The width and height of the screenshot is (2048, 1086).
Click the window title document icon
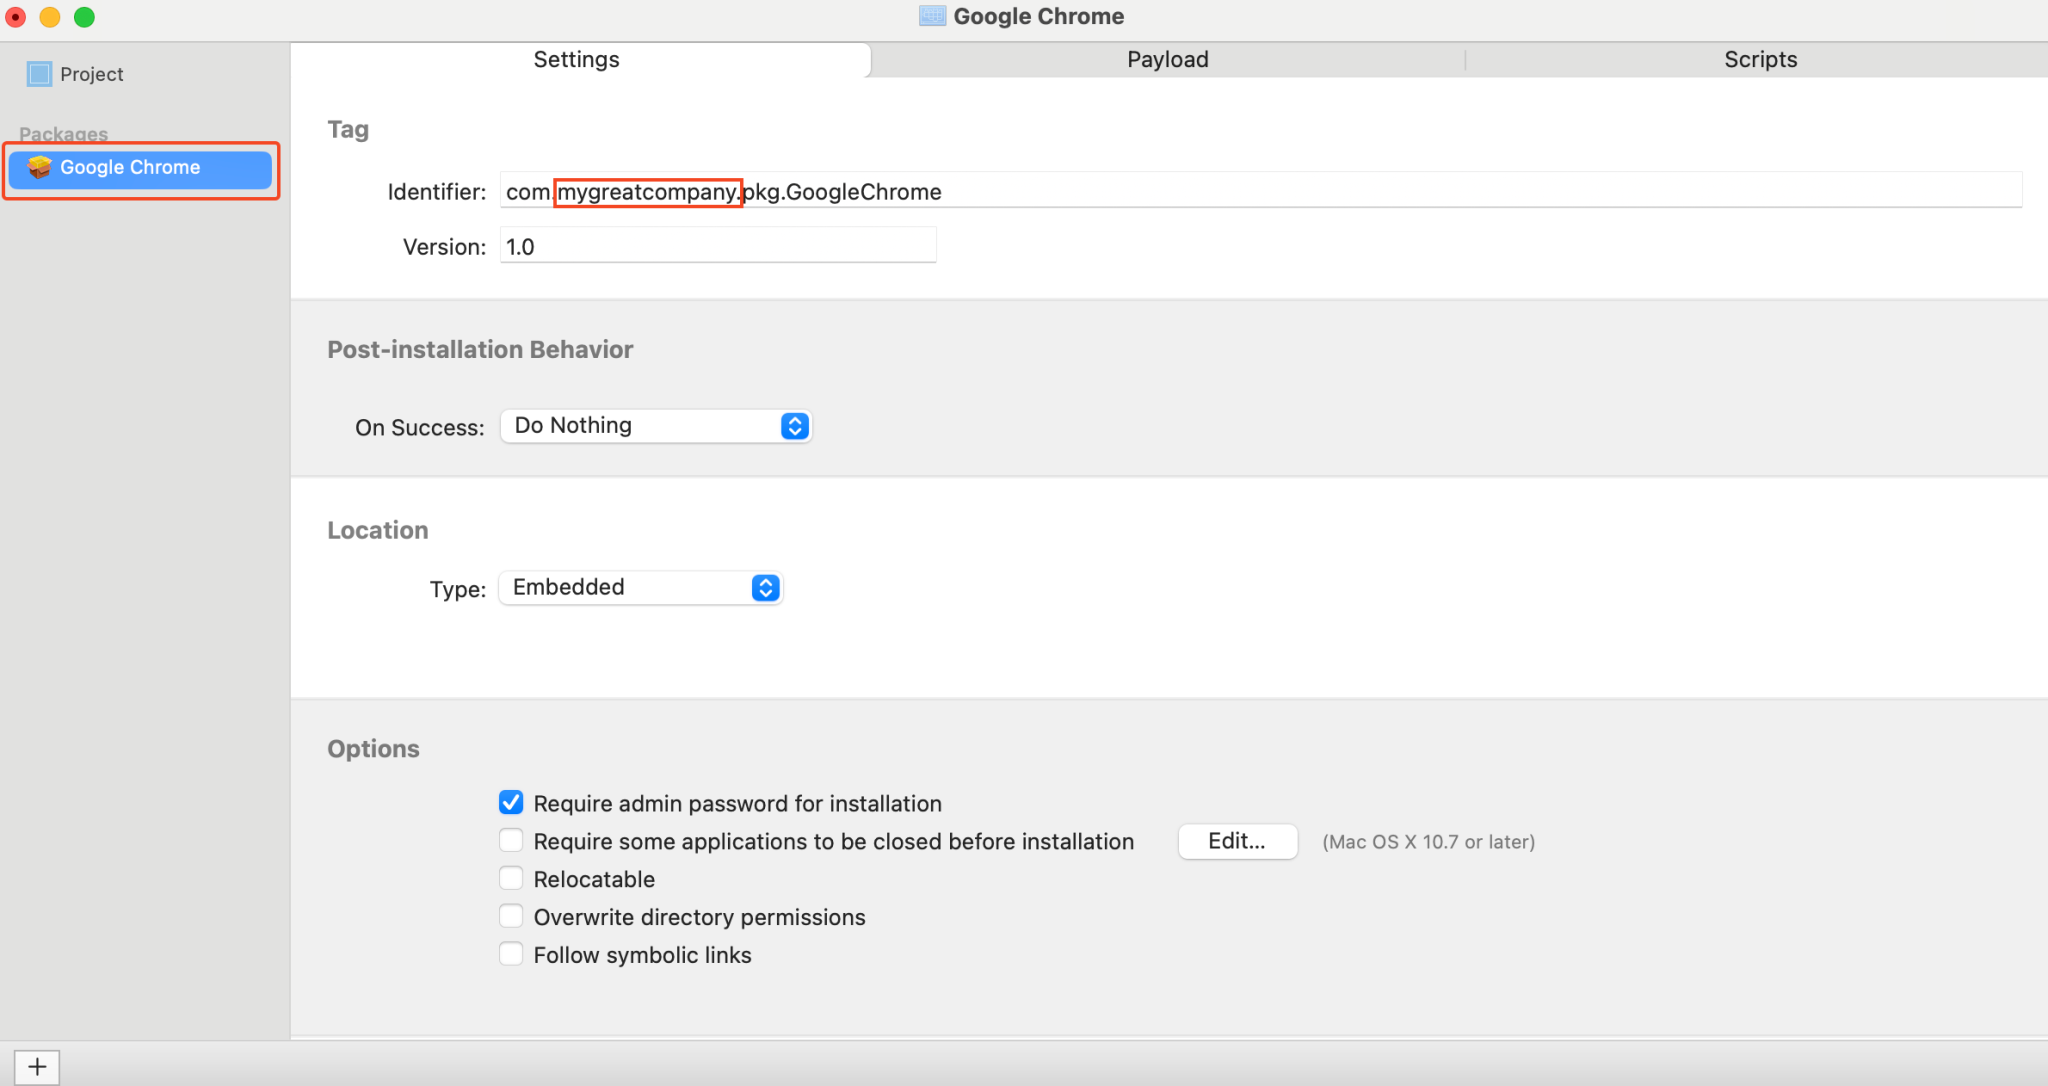pos(932,16)
